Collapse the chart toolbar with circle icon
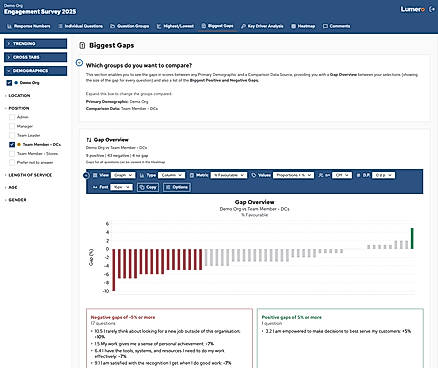 pos(86,175)
